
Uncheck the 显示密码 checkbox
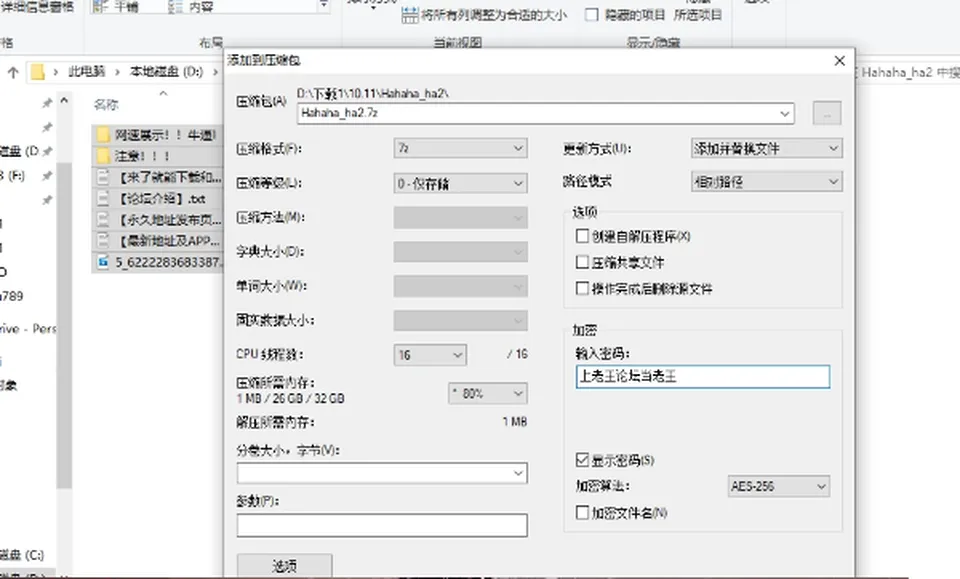pyautogui.click(x=582, y=460)
